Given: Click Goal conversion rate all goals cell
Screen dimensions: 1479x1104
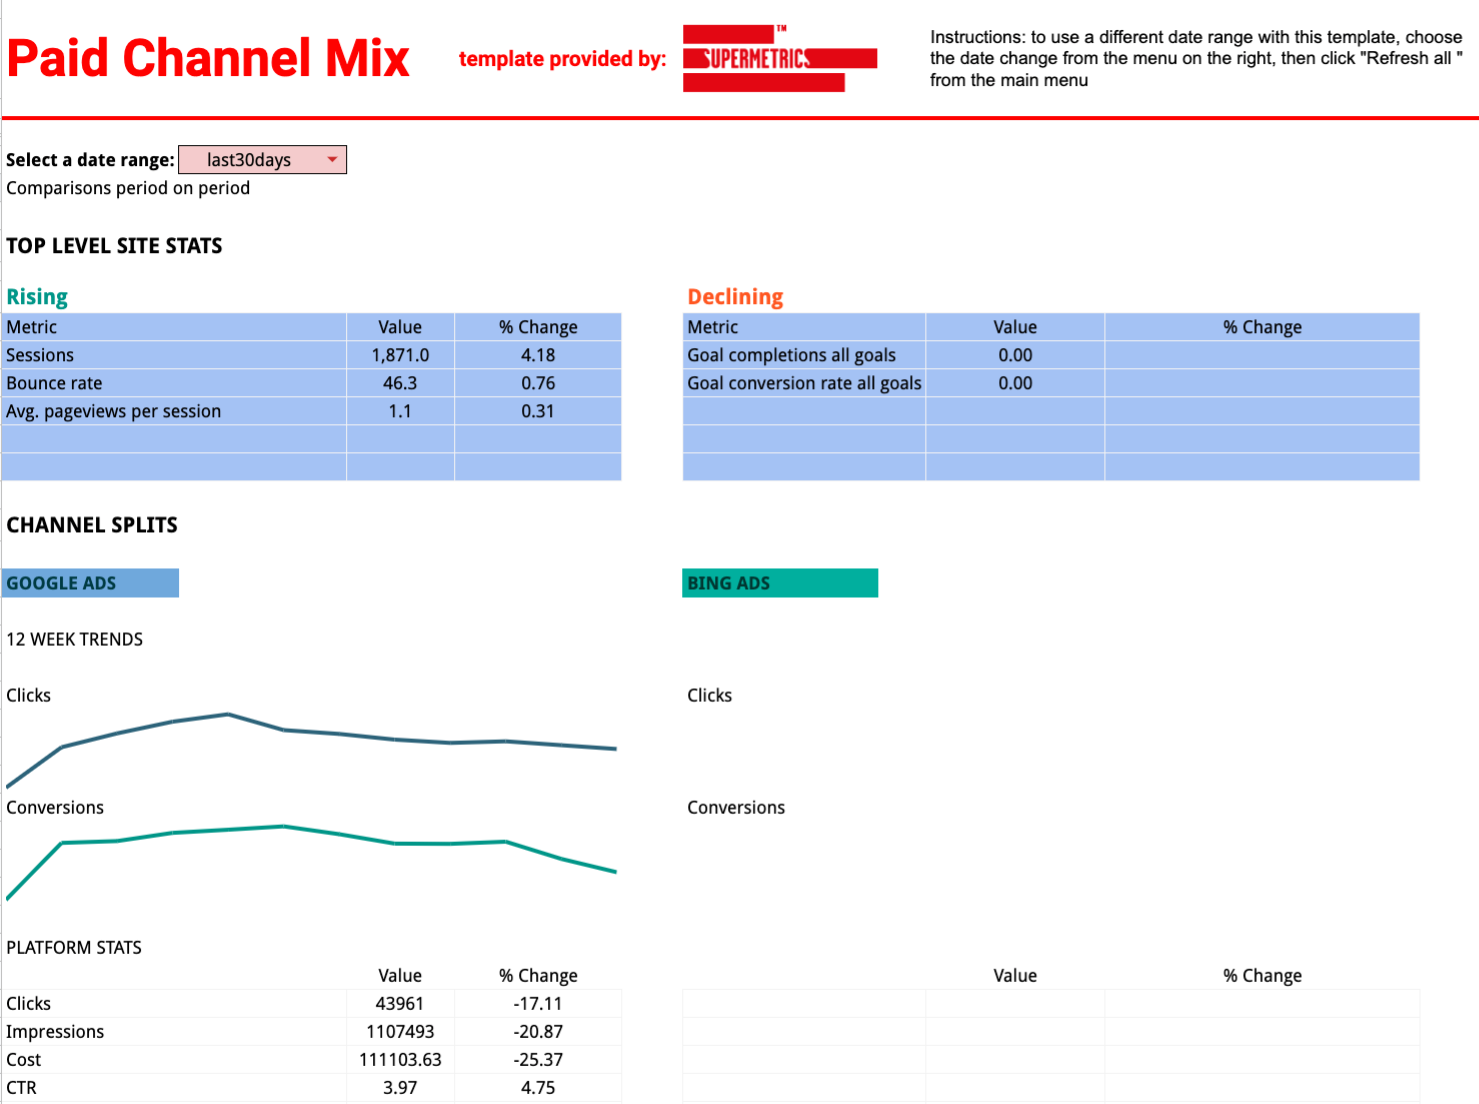Looking at the screenshot, I should point(803,383).
